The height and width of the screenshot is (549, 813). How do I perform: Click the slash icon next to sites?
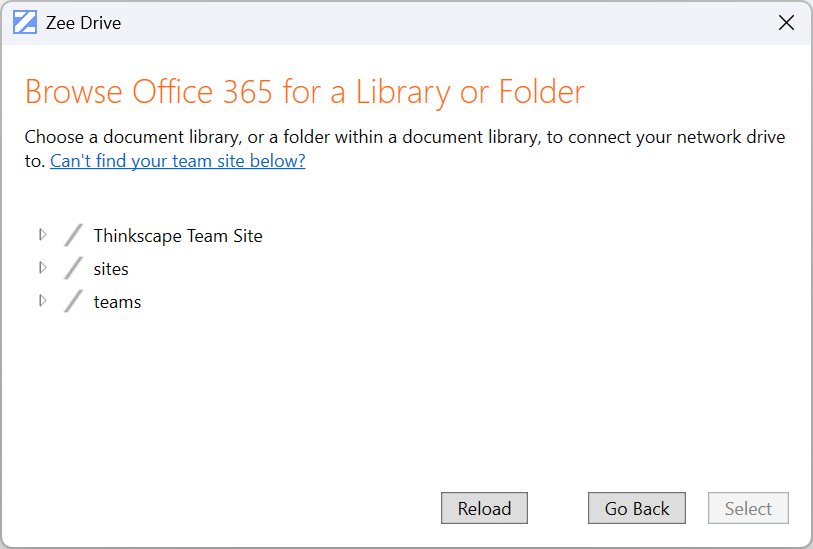tap(73, 269)
